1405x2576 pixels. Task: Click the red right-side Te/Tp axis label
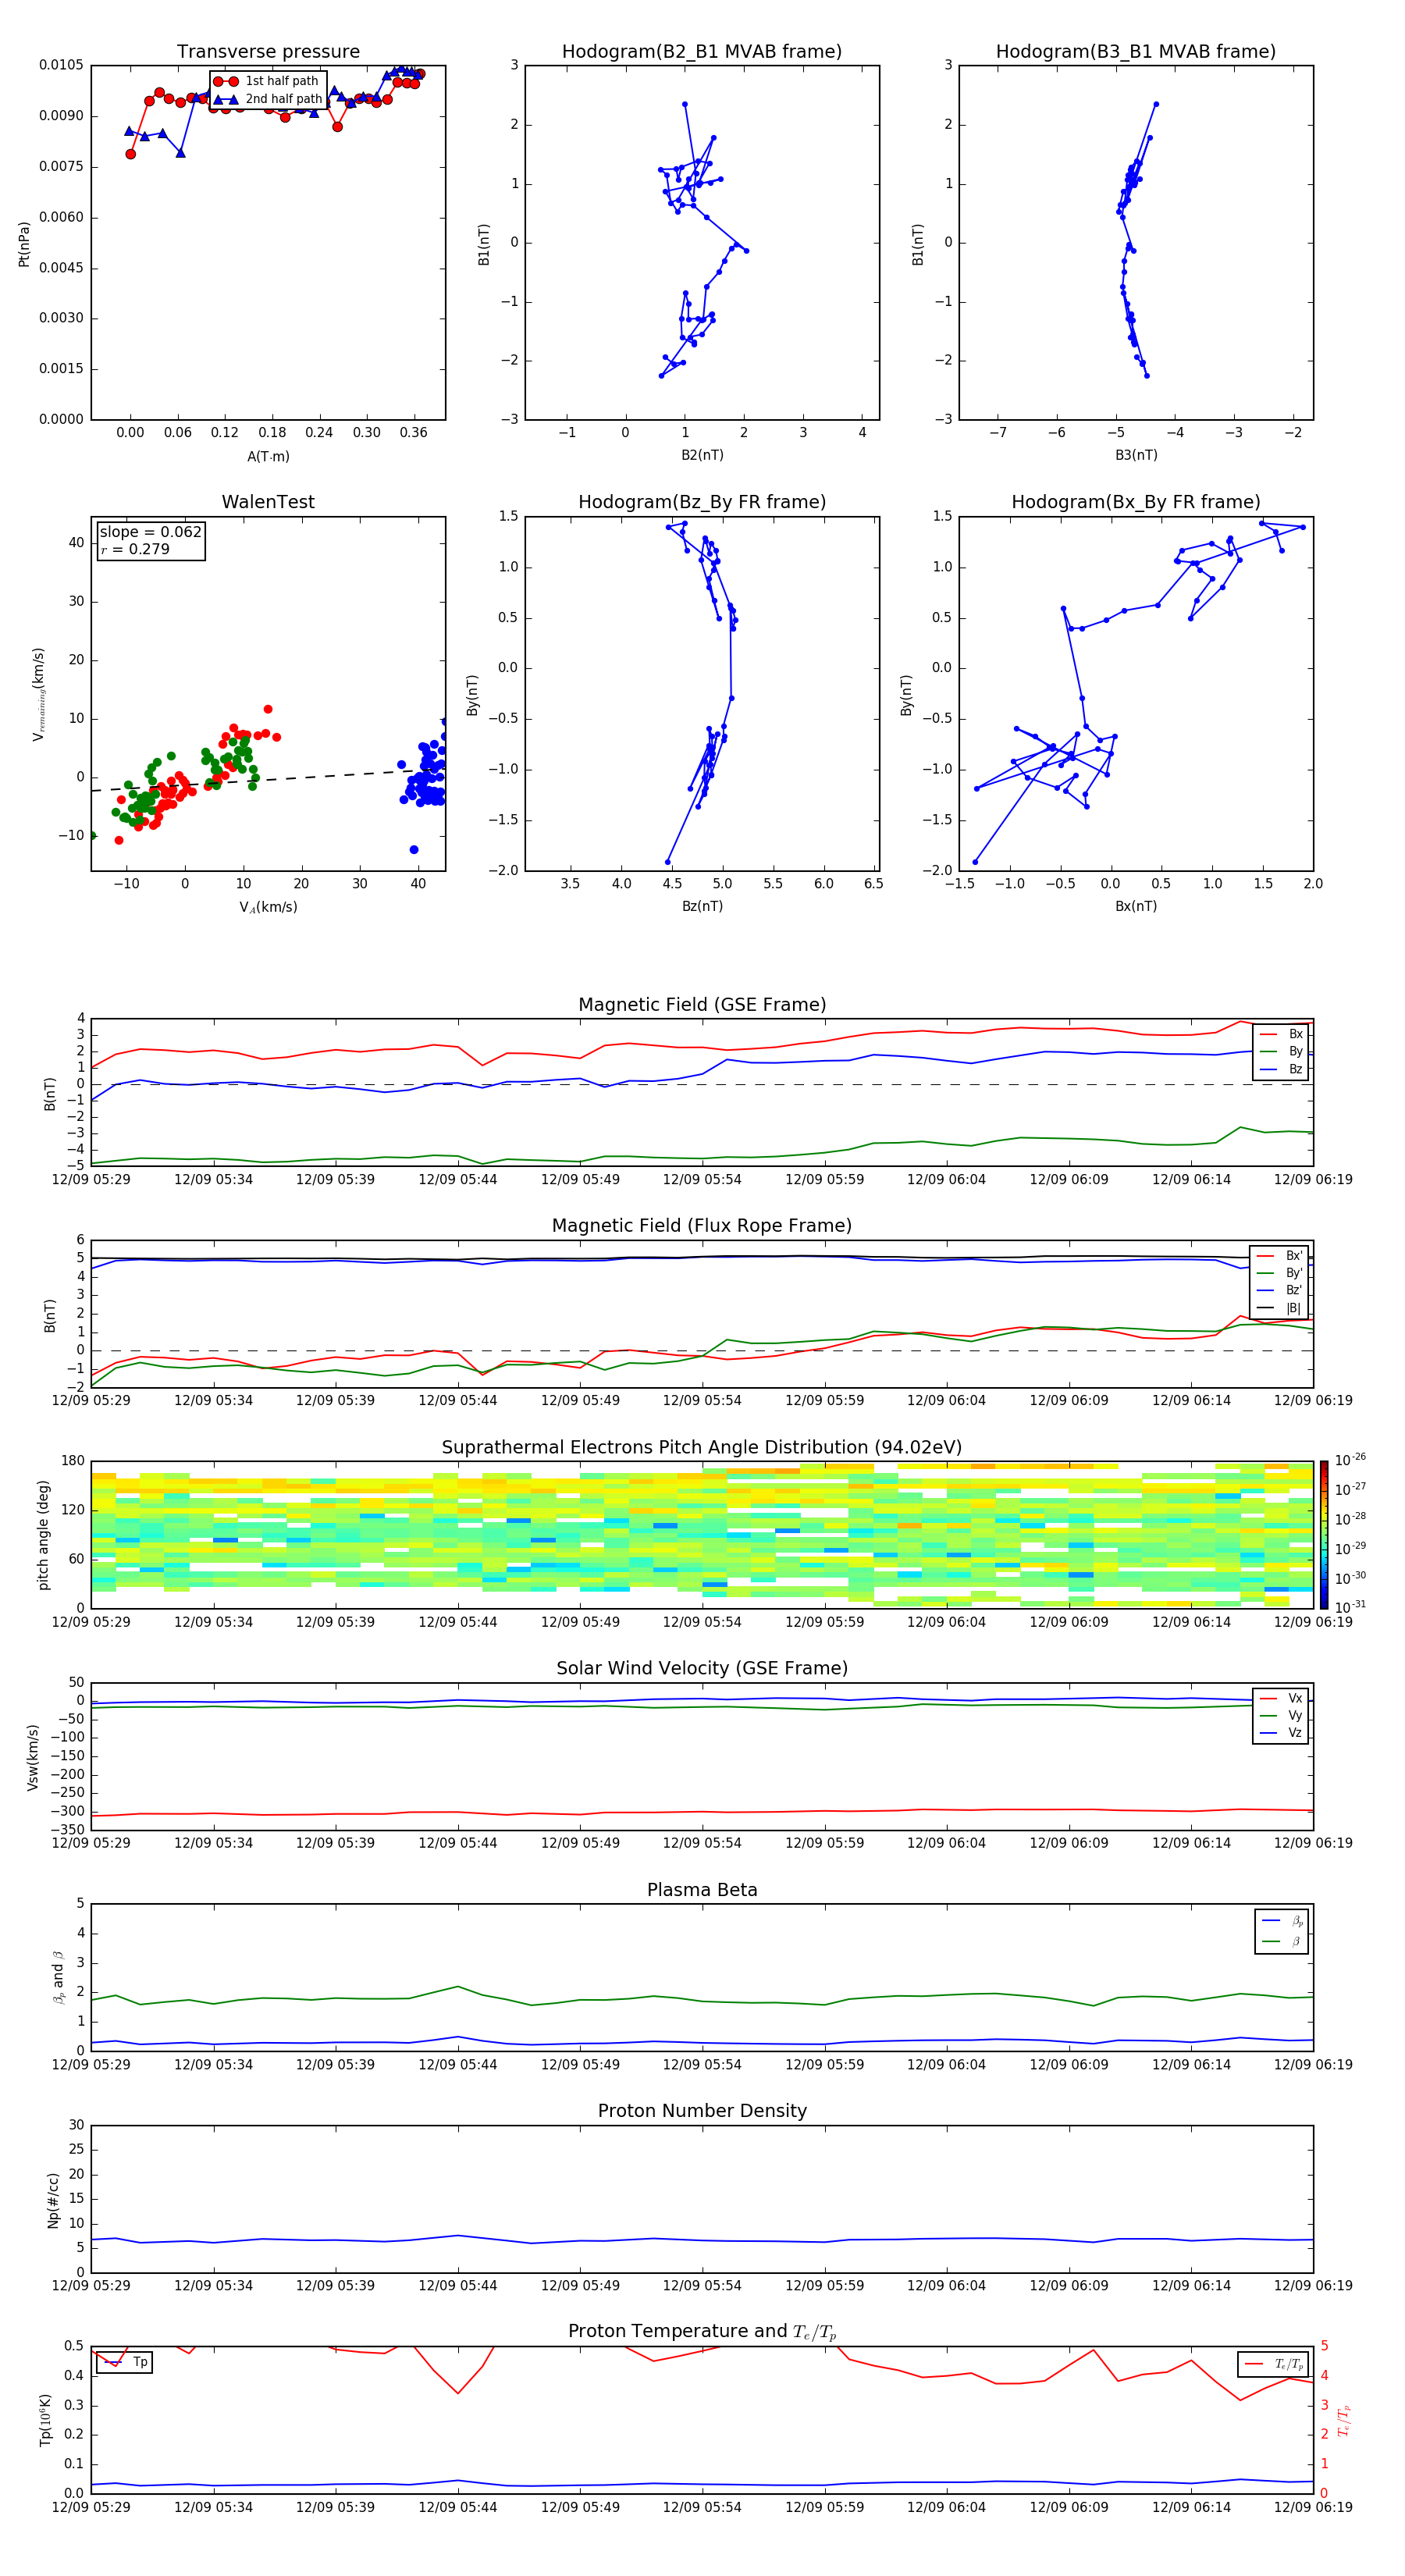pyautogui.click(x=1344, y=2420)
